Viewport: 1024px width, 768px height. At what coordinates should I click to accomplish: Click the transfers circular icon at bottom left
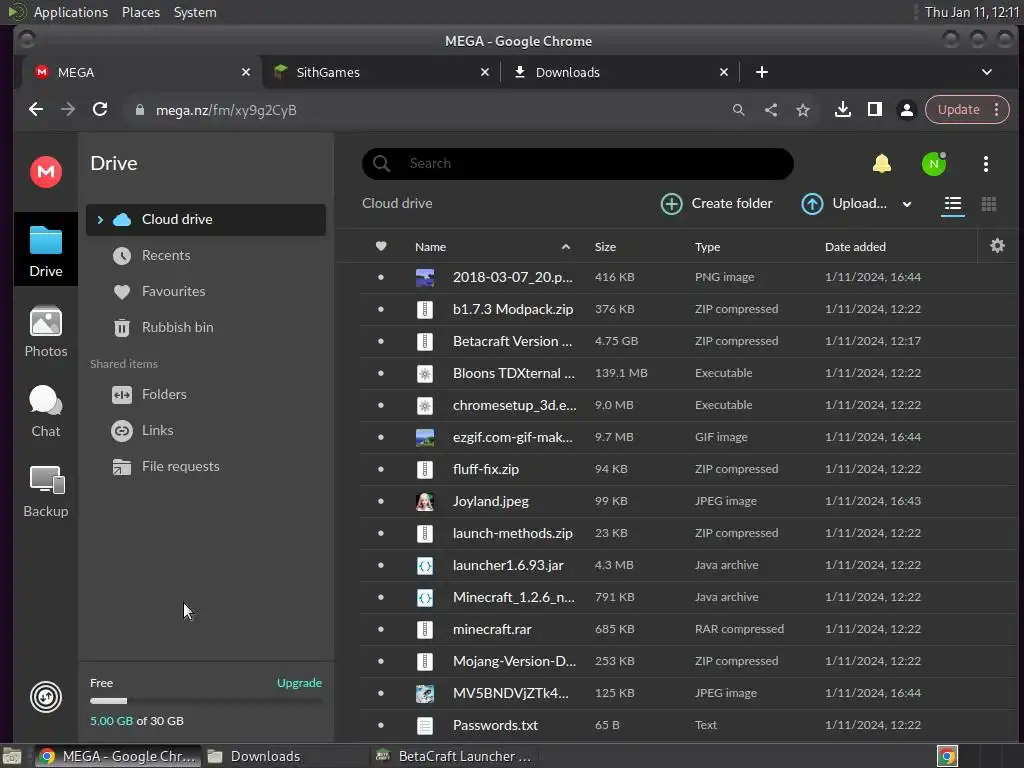point(46,697)
